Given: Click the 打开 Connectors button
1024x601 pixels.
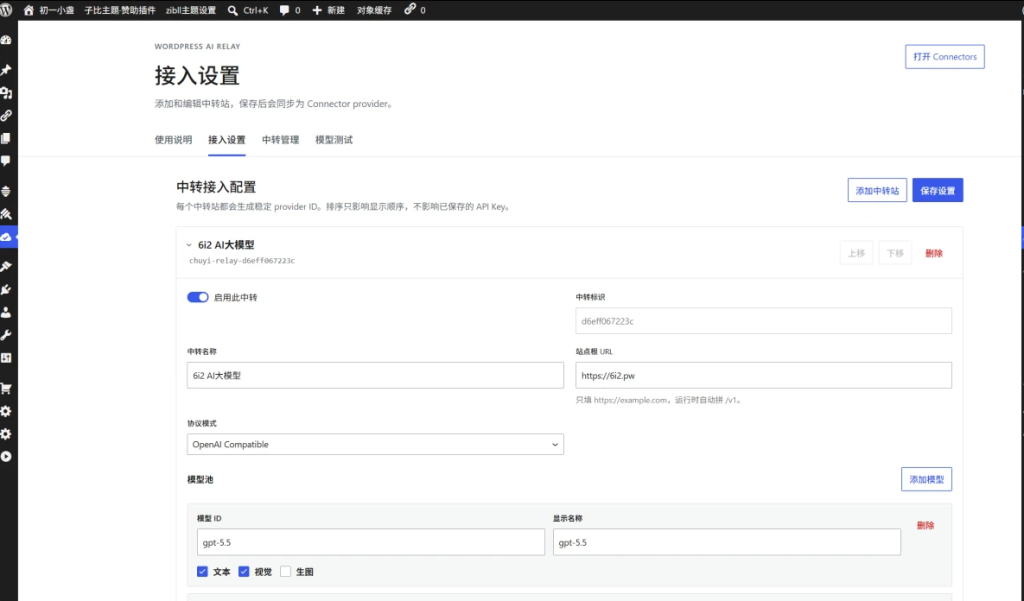Looking at the screenshot, I should pyautogui.click(x=944, y=57).
